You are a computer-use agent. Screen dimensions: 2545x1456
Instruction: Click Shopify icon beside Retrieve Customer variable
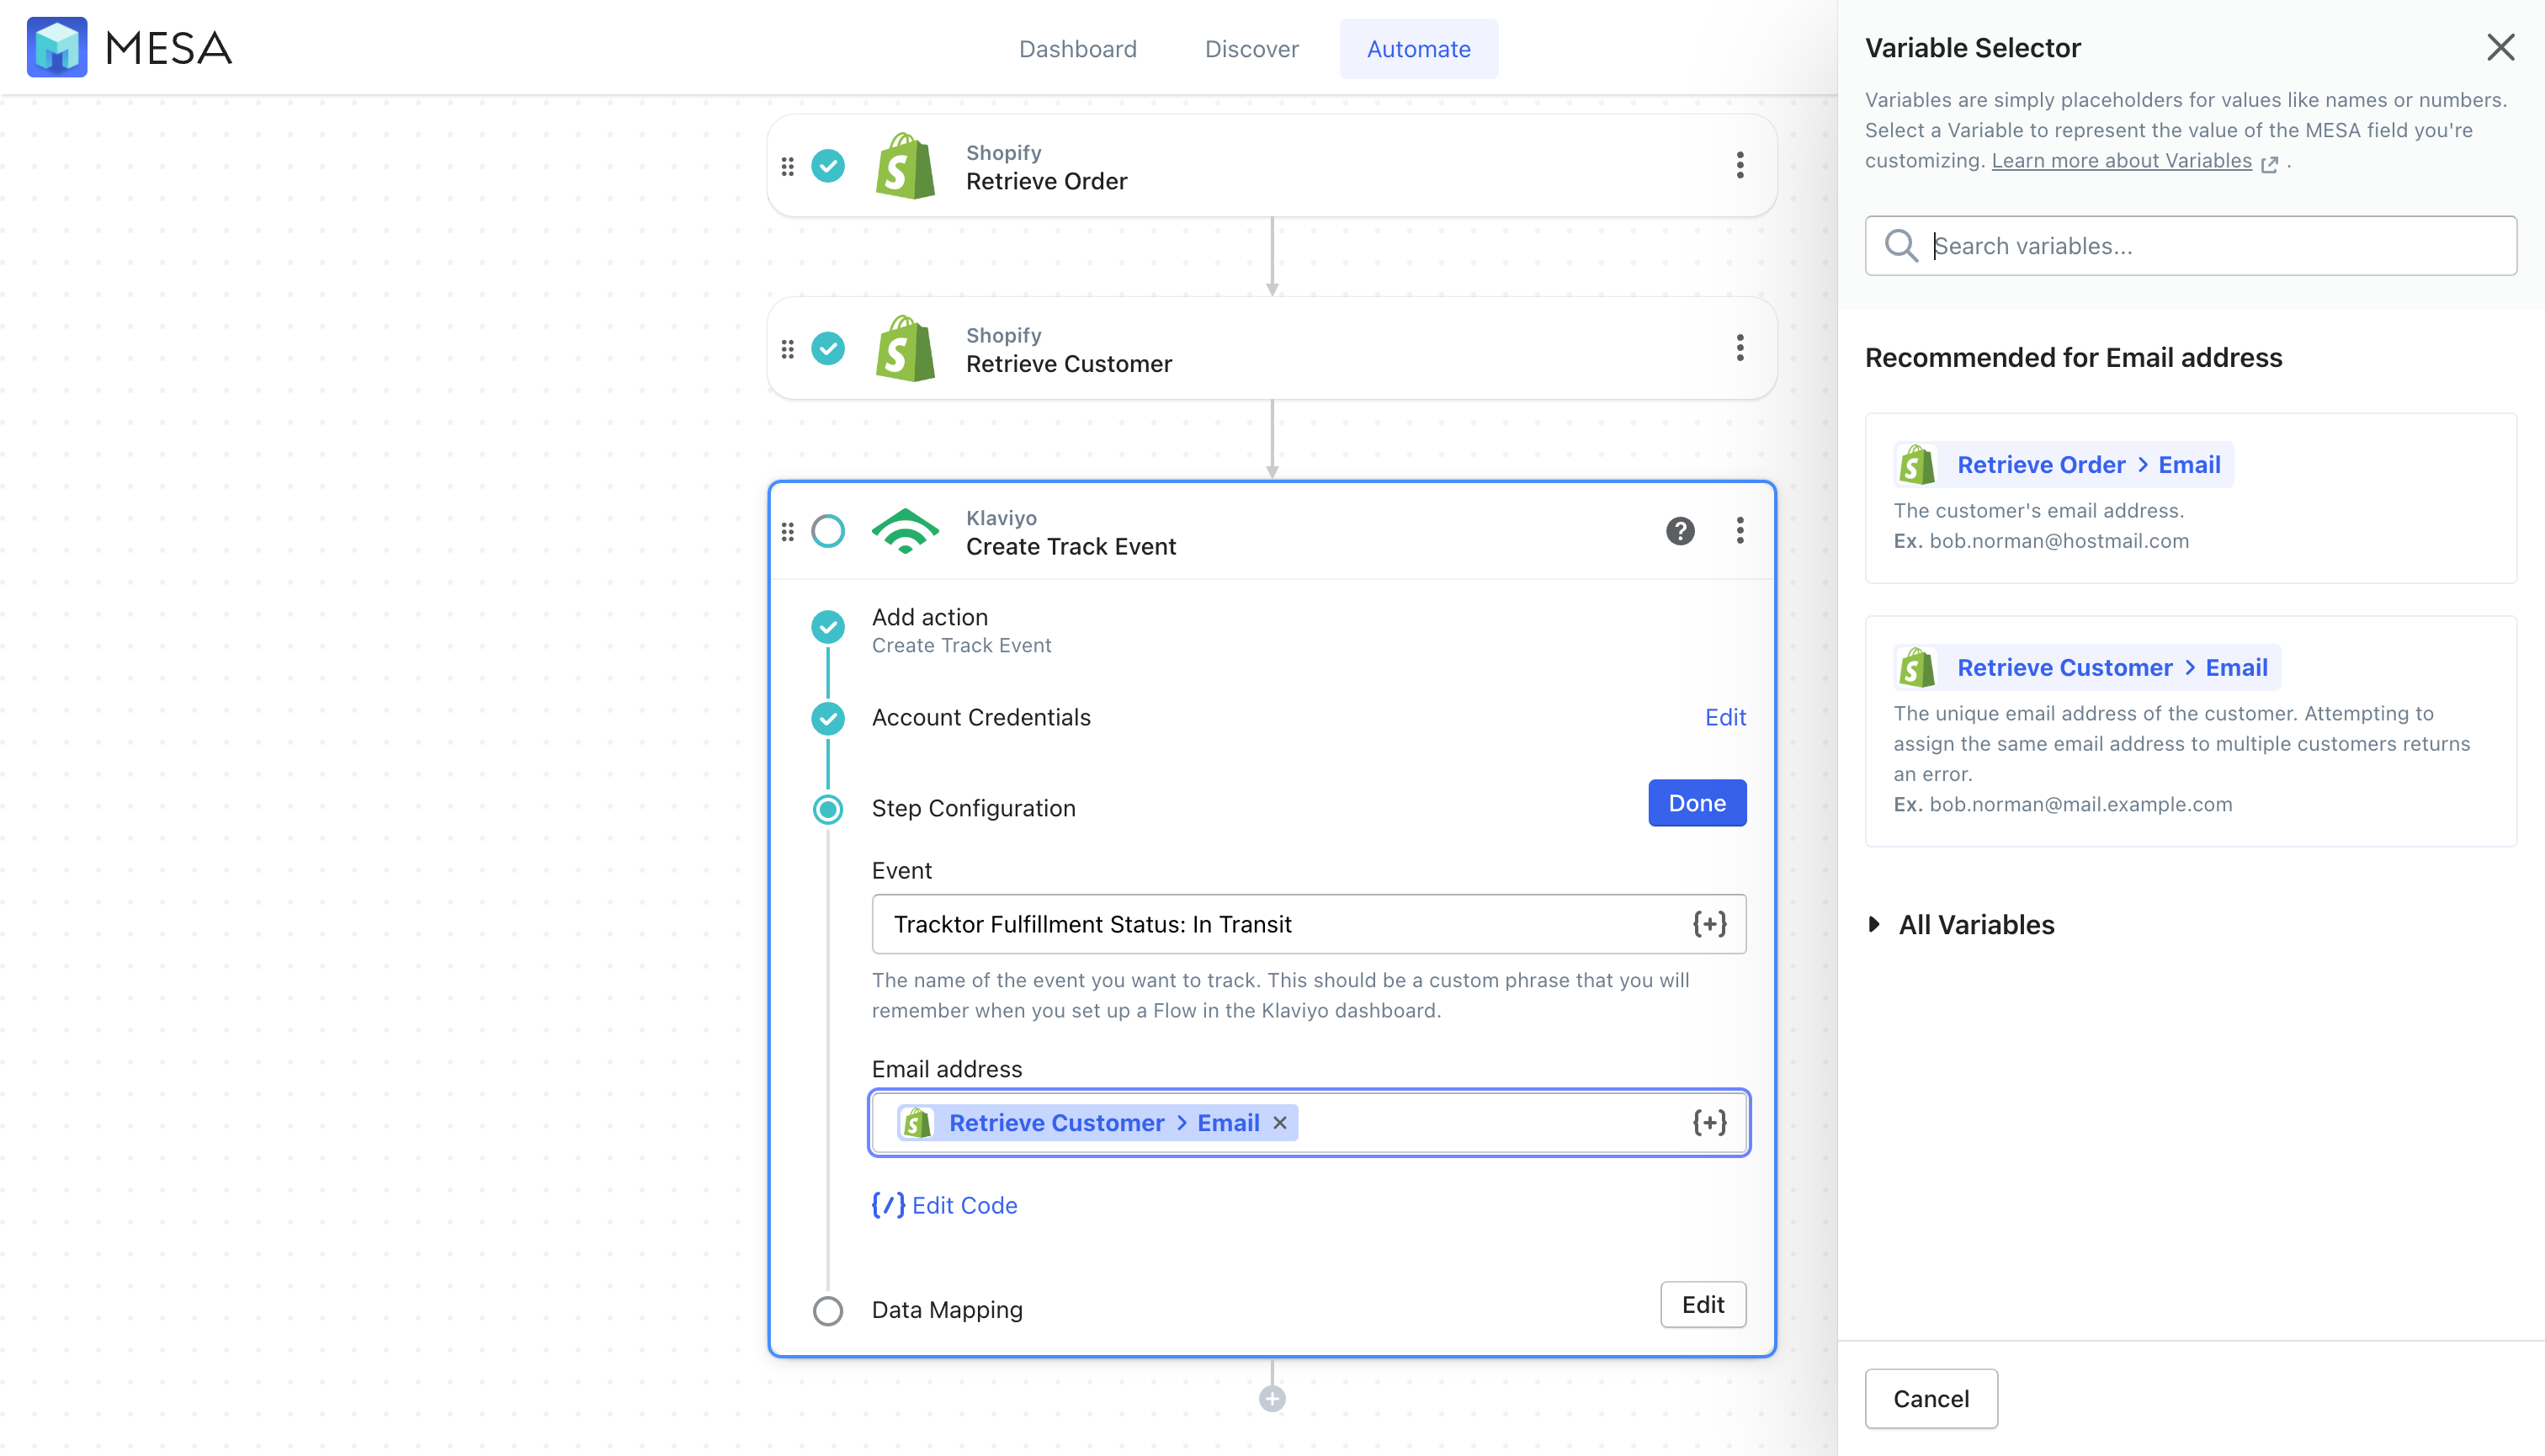(x=1917, y=668)
